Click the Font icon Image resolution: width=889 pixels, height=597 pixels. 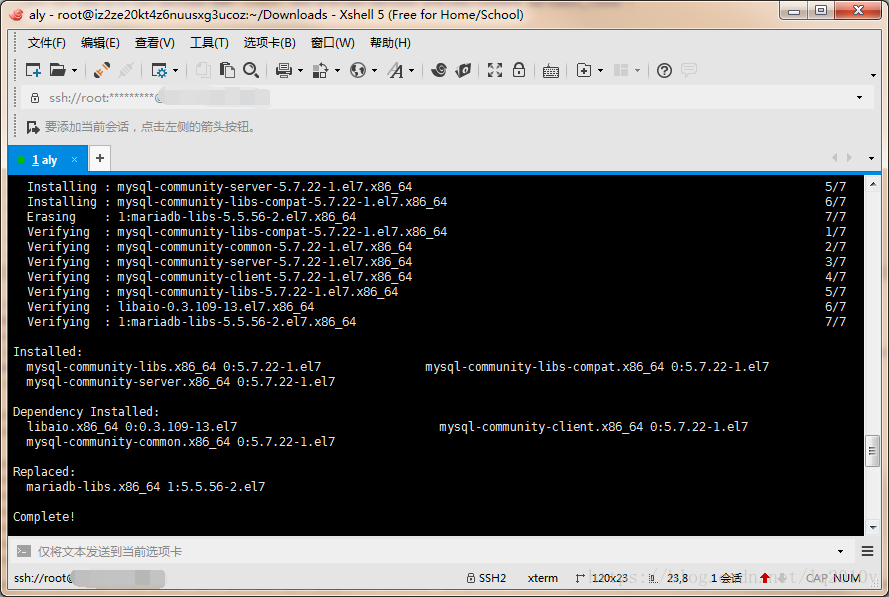tap(395, 70)
